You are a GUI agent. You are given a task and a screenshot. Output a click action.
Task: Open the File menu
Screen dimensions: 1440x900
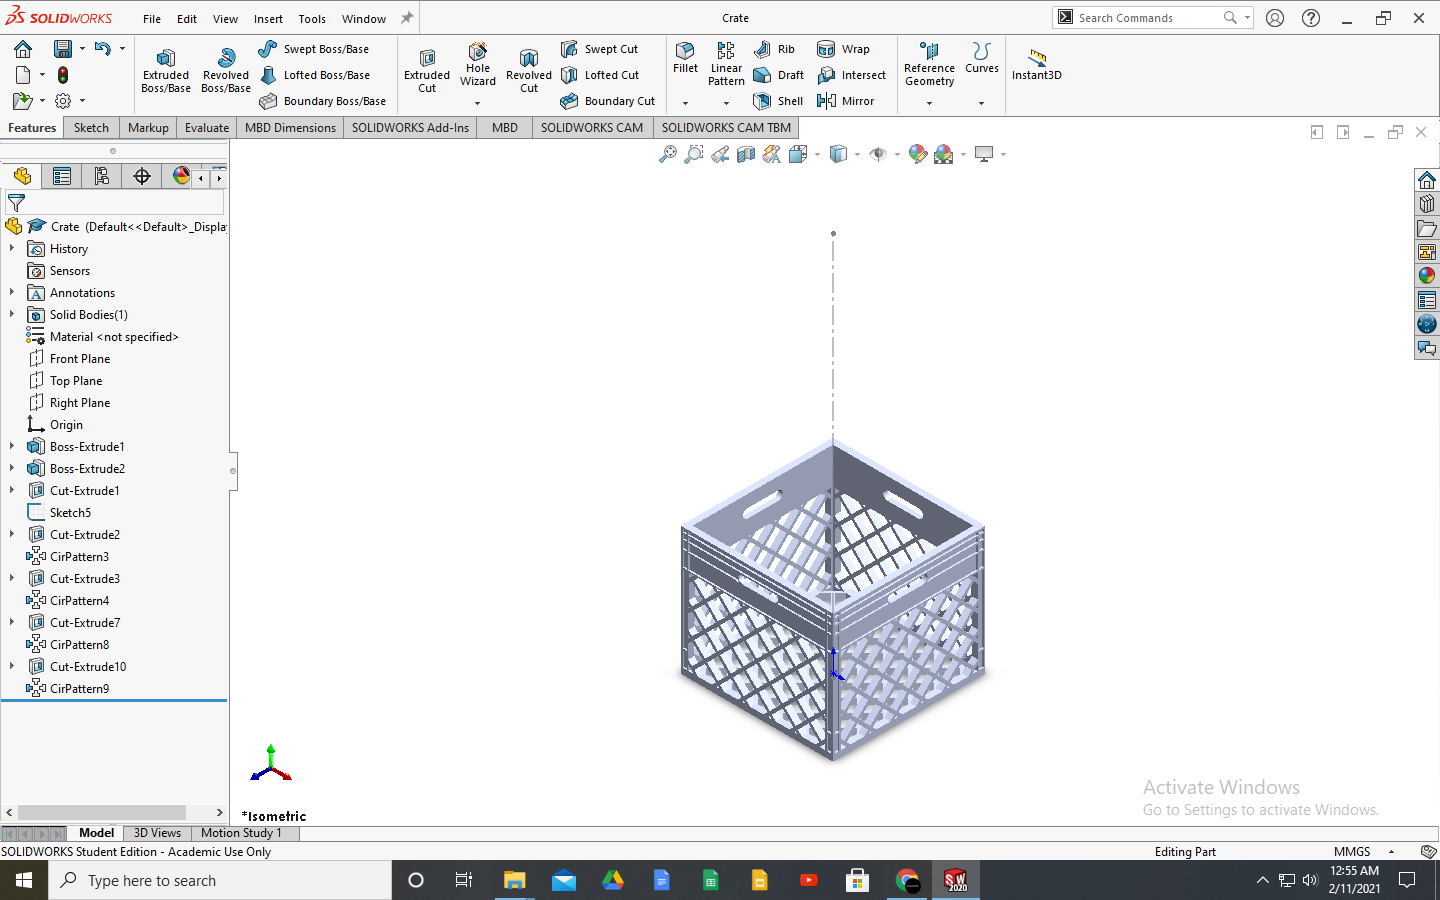click(x=152, y=19)
